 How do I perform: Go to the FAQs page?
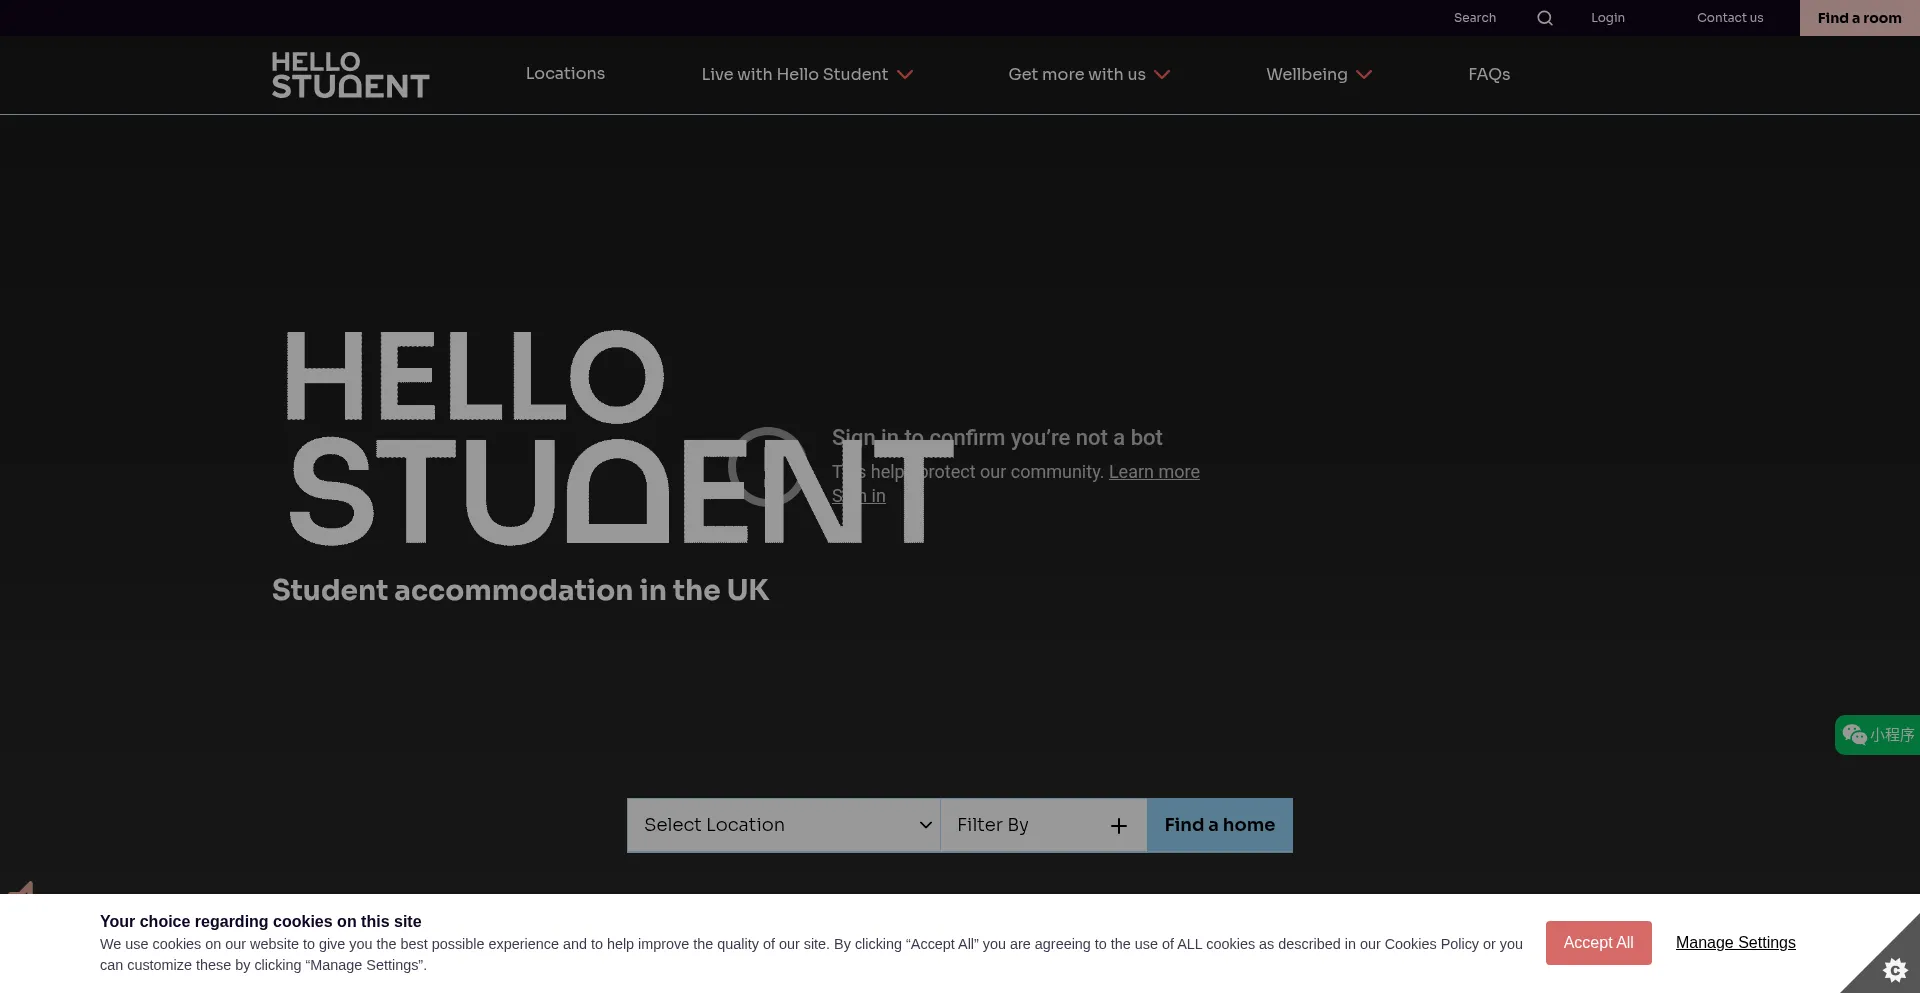coord(1489,75)
